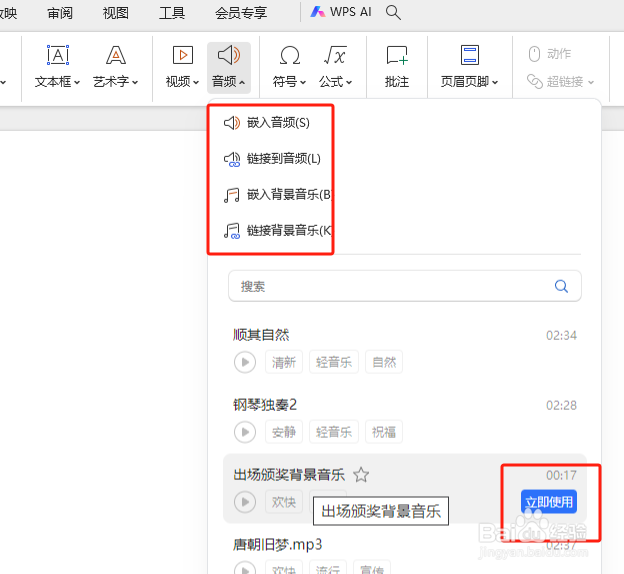Click the WPS AI logo icon
Screen dimensions: 624x574
tap(318, 12)
